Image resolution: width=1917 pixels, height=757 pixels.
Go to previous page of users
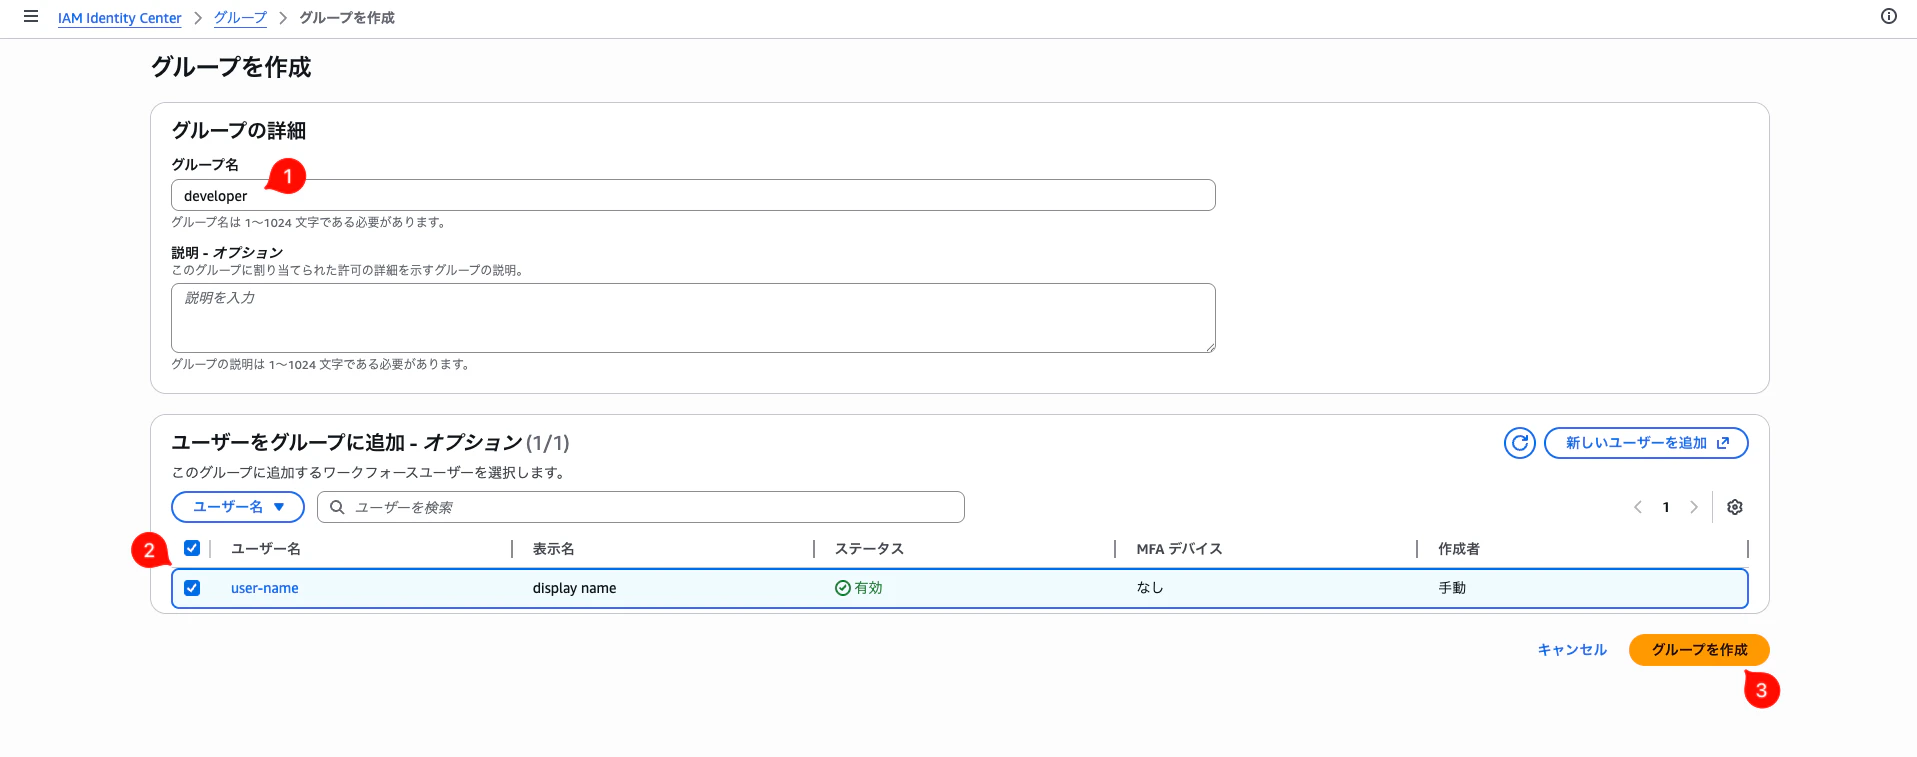pos(1638,507)
